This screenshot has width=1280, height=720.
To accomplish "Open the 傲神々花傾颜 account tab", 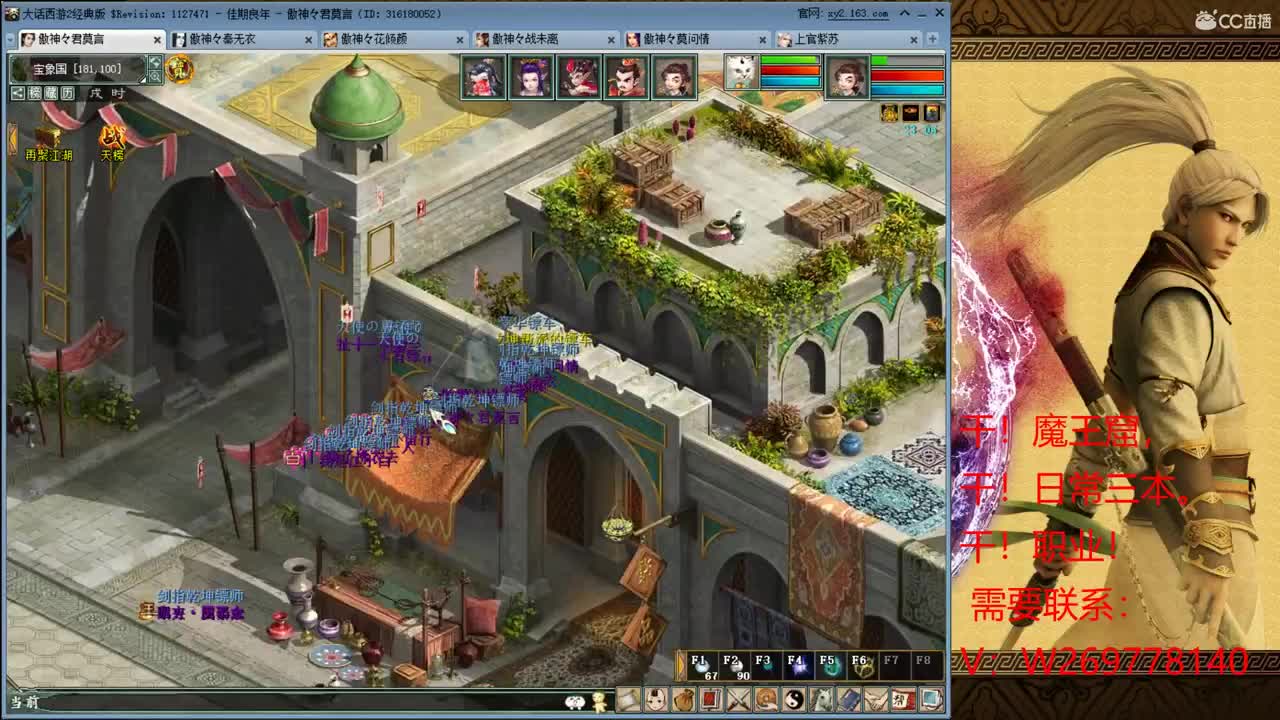I will tap(393, 39).
